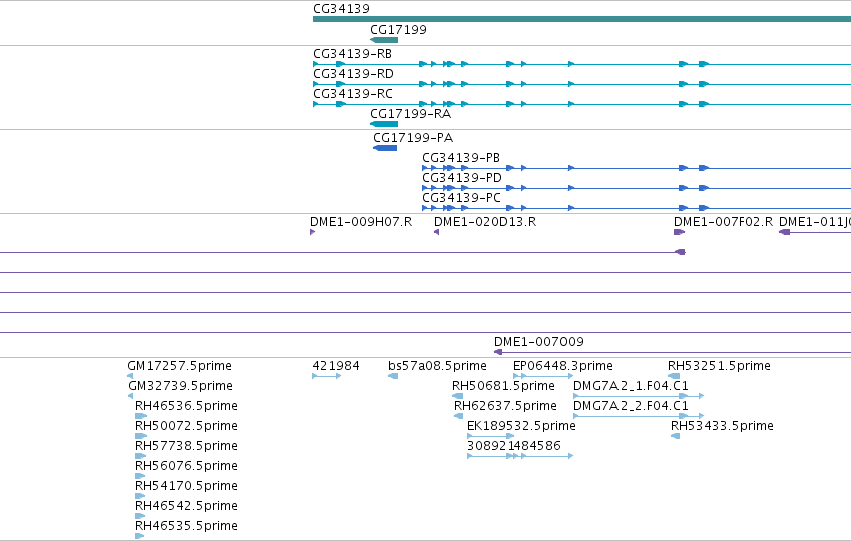
Task: Select the DME1-009H07.R purple marker
Action: tap(313, 232)
